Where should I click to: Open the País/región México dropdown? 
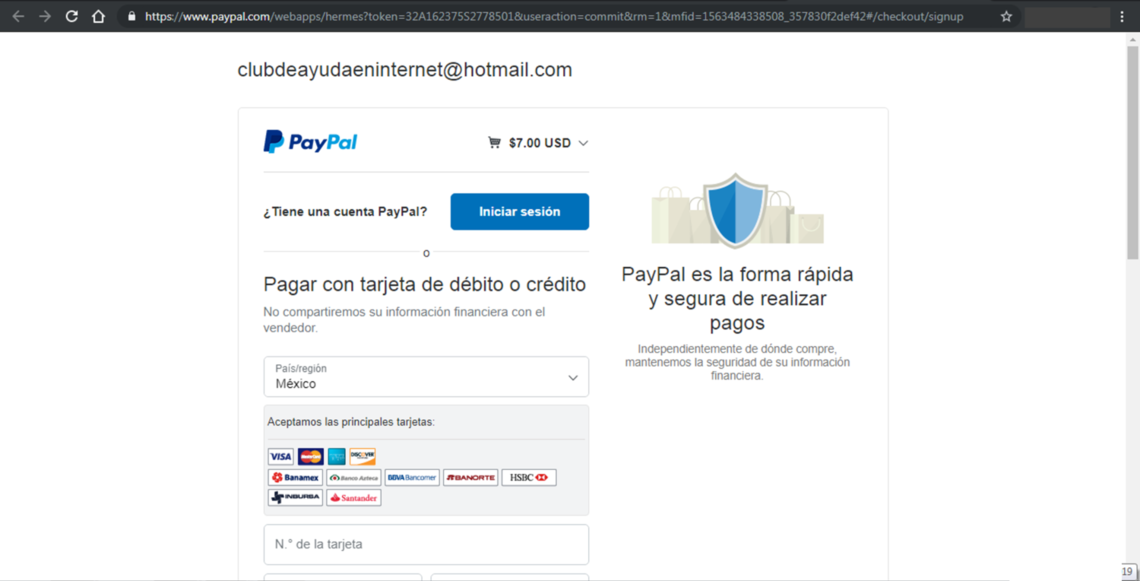426,377
